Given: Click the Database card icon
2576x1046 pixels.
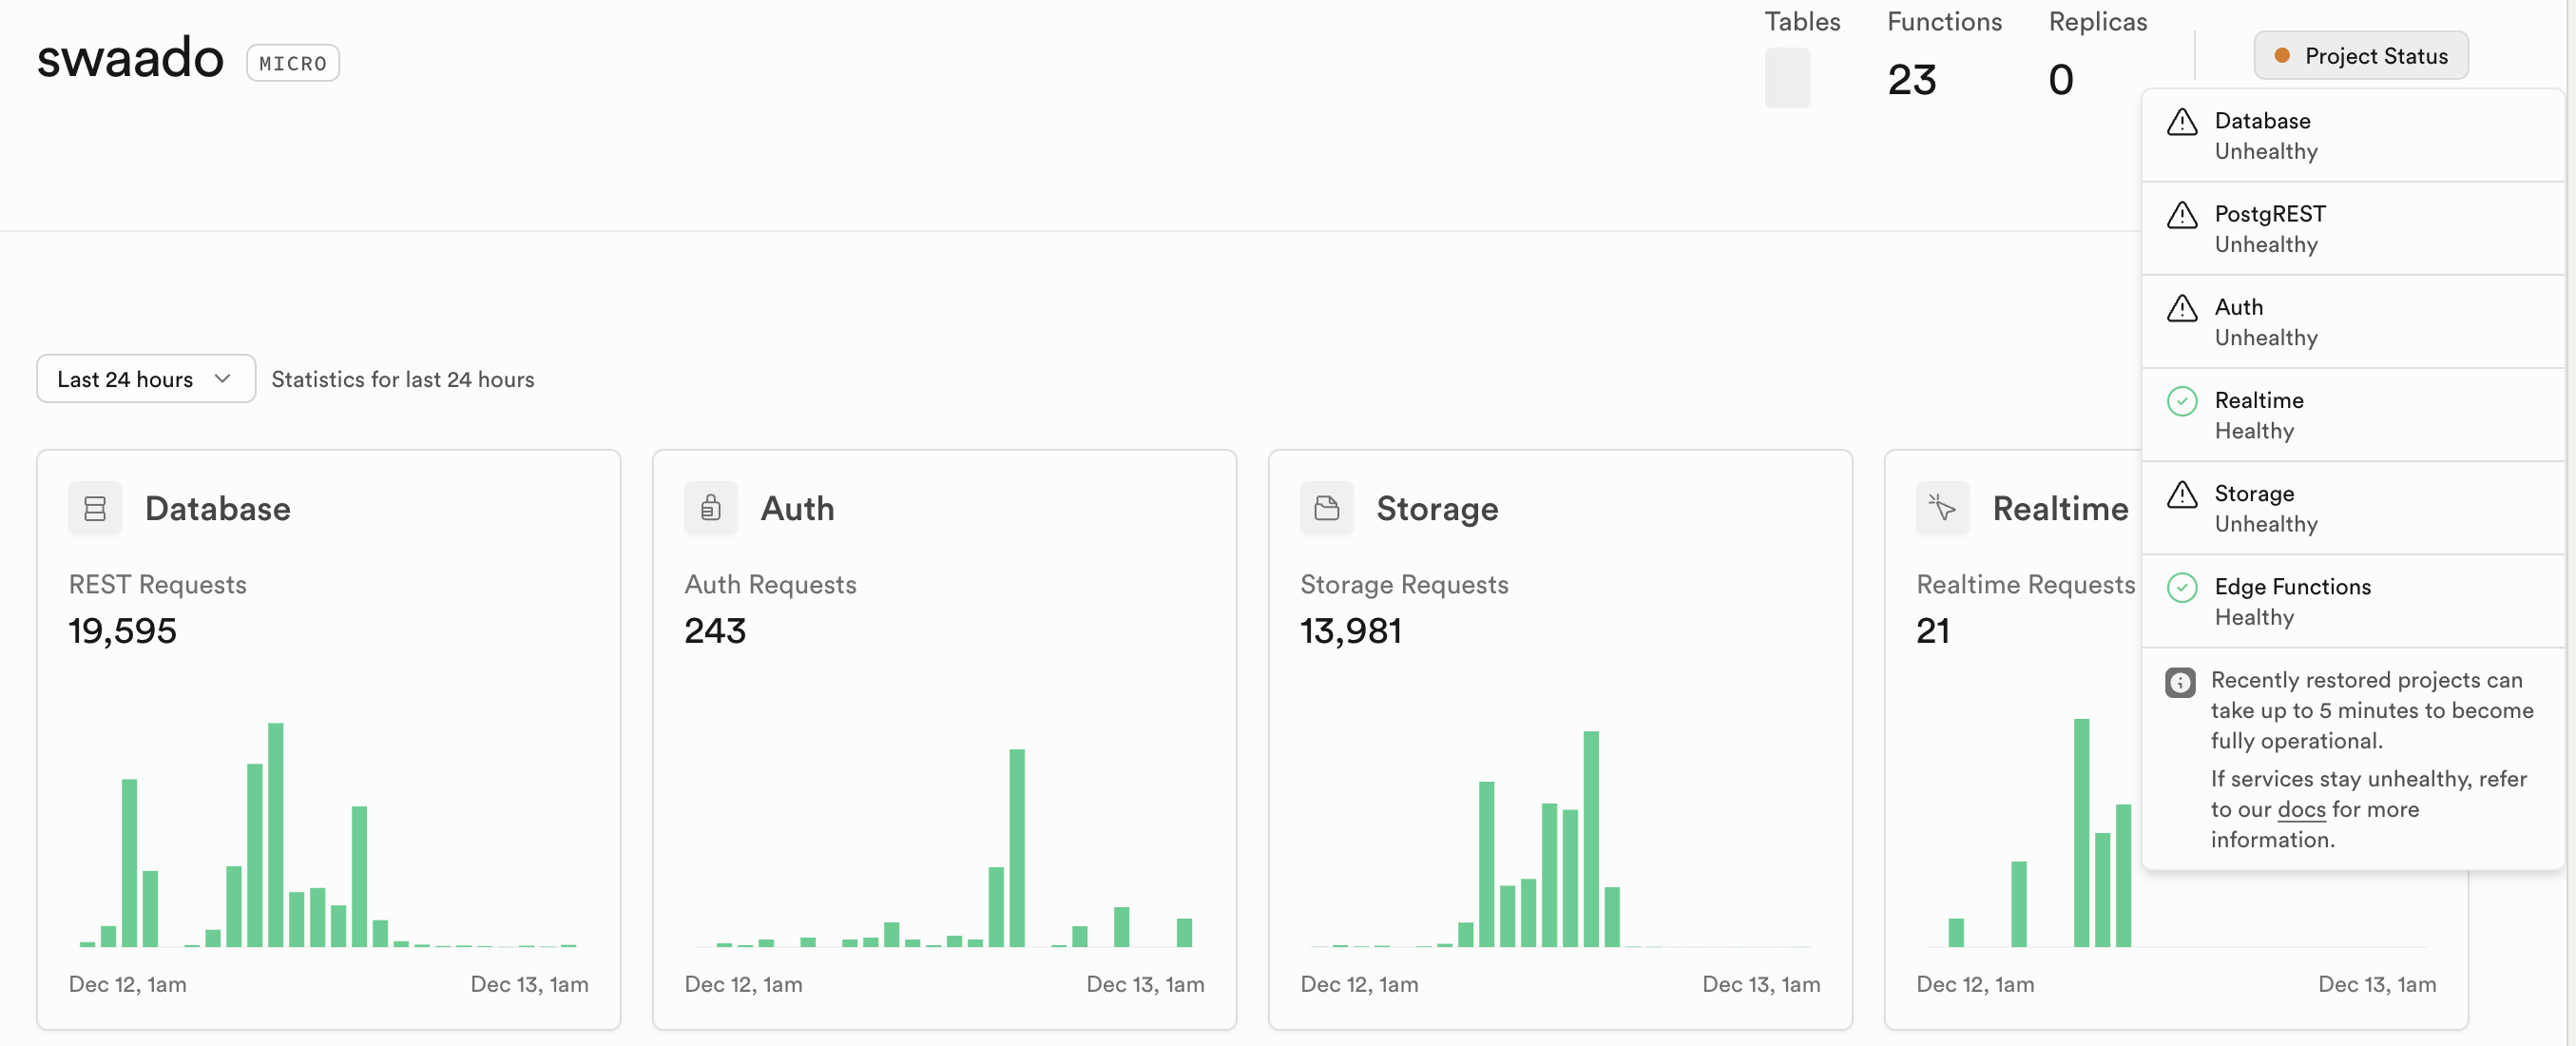Looking at the screenshot, I should click(95, 508).
